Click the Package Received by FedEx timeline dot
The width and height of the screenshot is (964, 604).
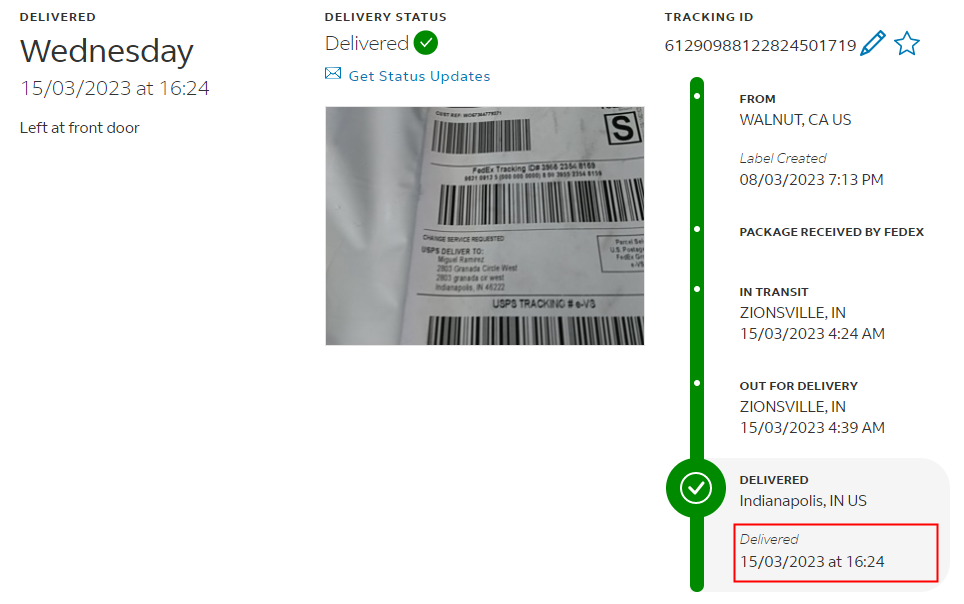pyautogui.click(x=697, y=229)
